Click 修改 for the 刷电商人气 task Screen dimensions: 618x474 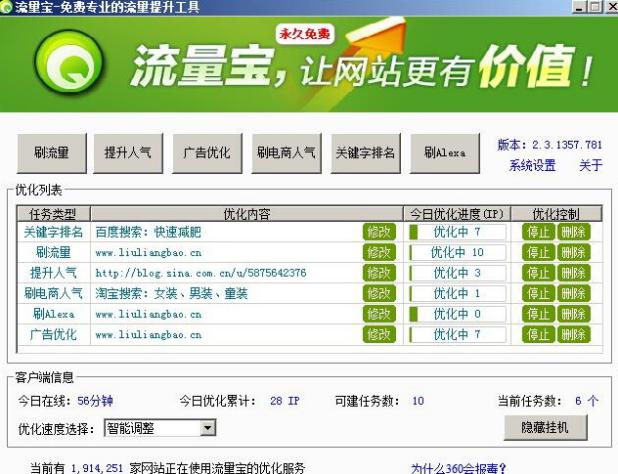379,294
